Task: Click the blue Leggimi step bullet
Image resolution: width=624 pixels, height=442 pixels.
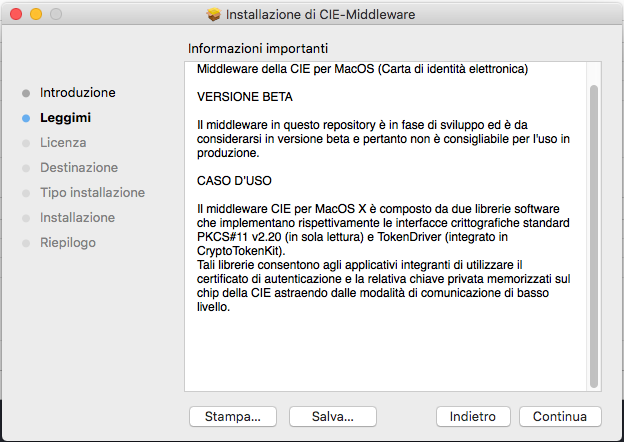Action: click(26, 119)
